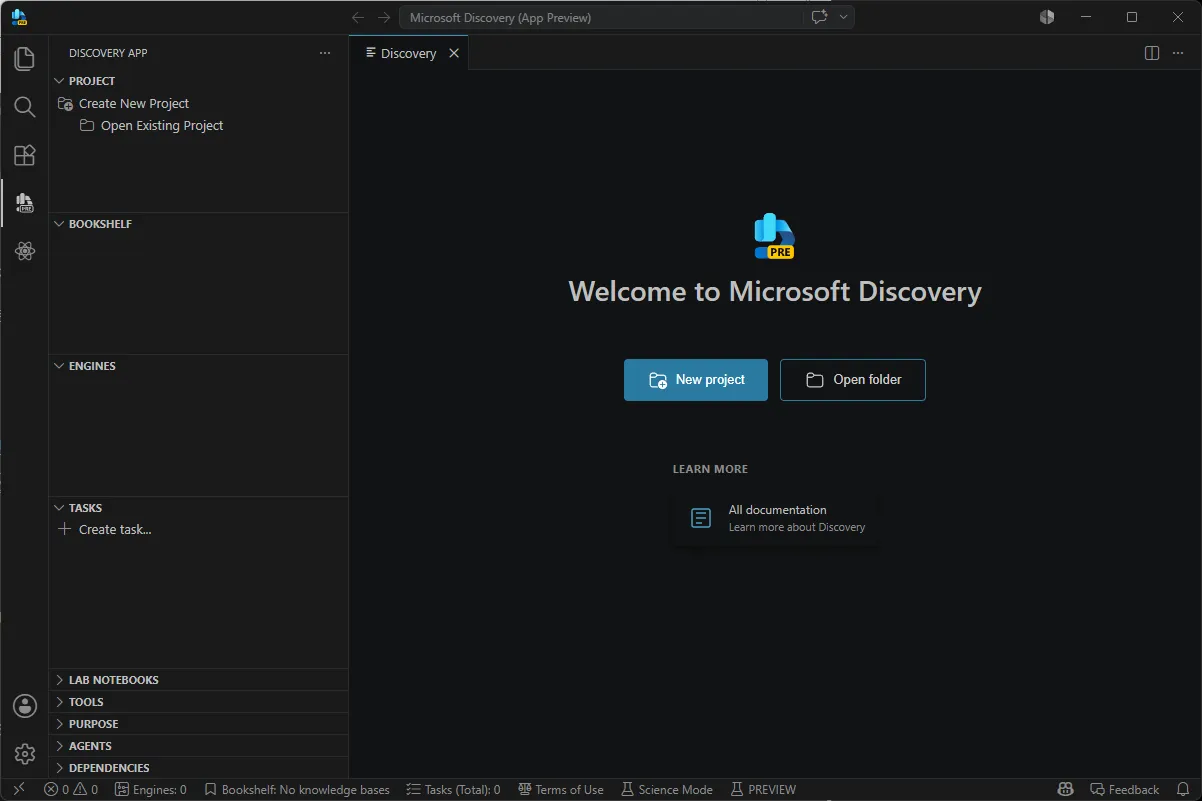Go forward with the right arrow
The width and height of the screenshot is (1202, 801).
point(384,17)
